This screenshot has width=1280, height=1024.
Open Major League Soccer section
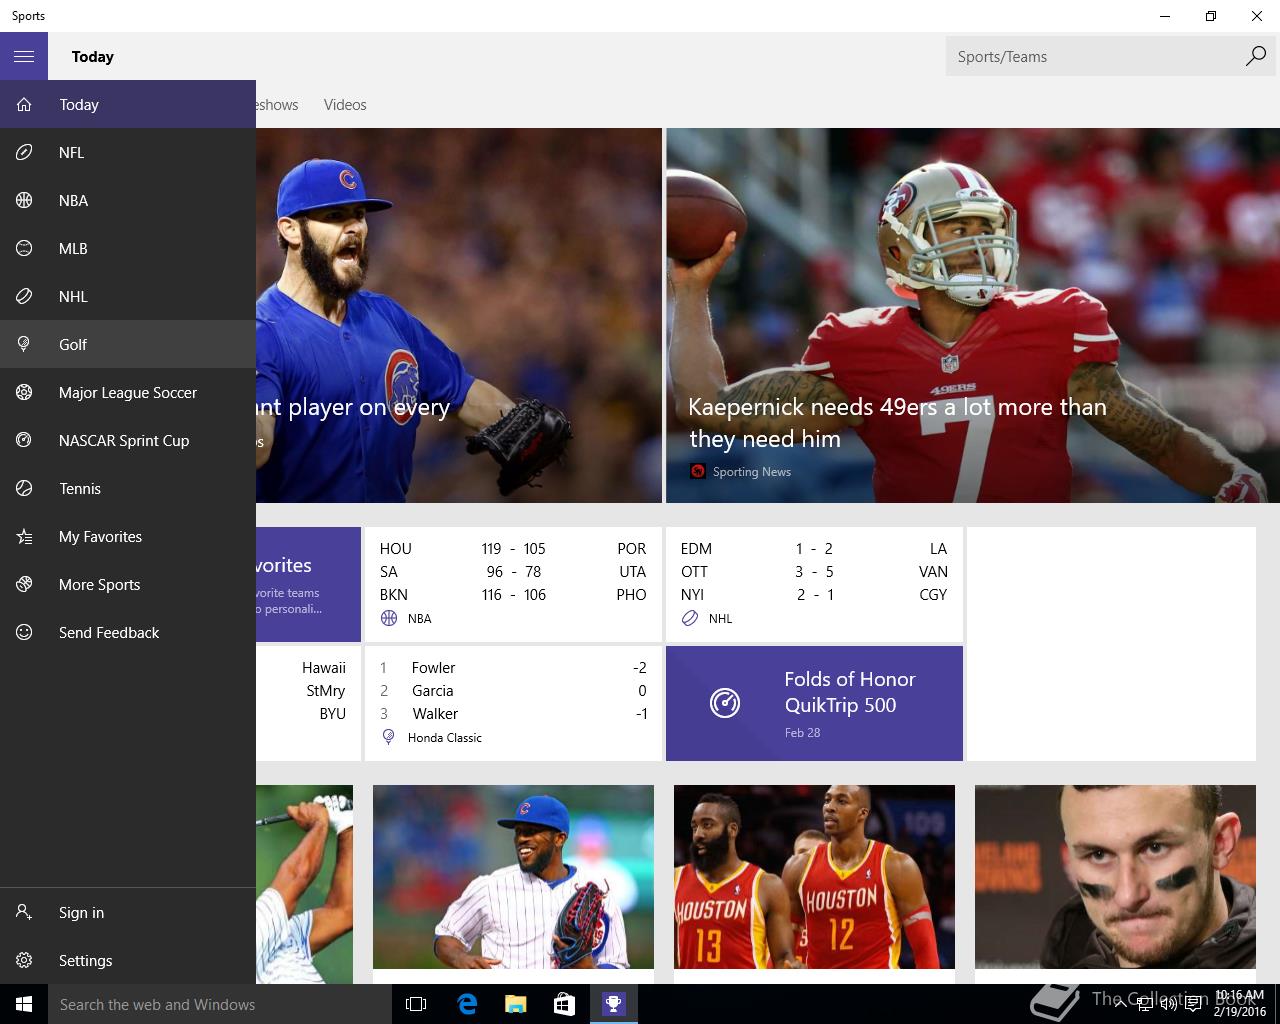pos(128,392)
